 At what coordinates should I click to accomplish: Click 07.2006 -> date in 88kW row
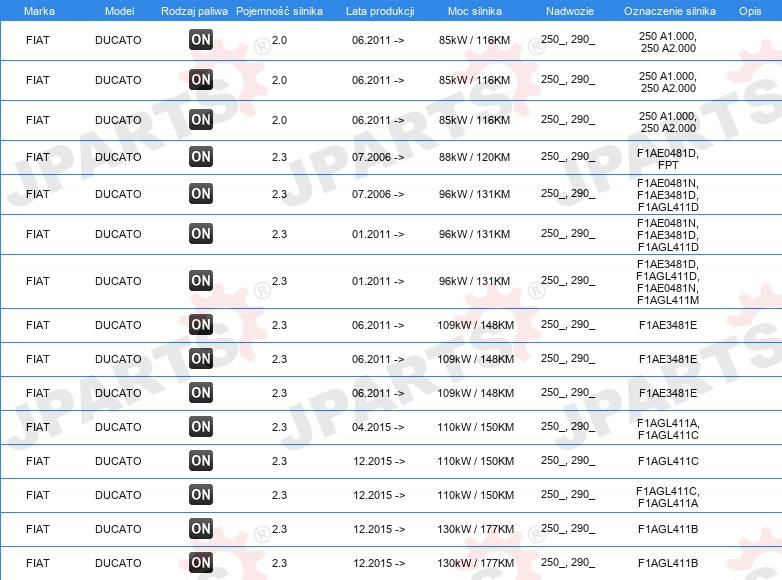tap(378, 157)
